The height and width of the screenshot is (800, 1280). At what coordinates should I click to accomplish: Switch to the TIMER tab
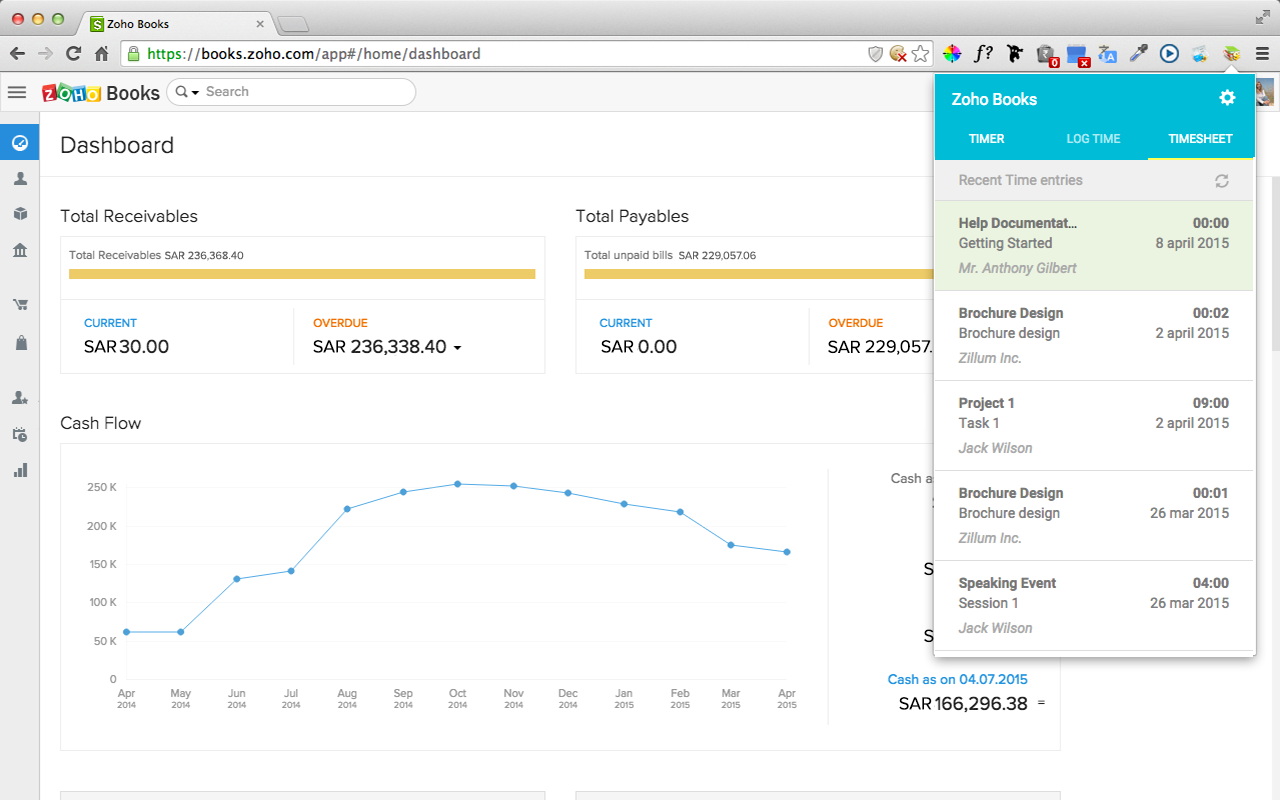(986, 139)
